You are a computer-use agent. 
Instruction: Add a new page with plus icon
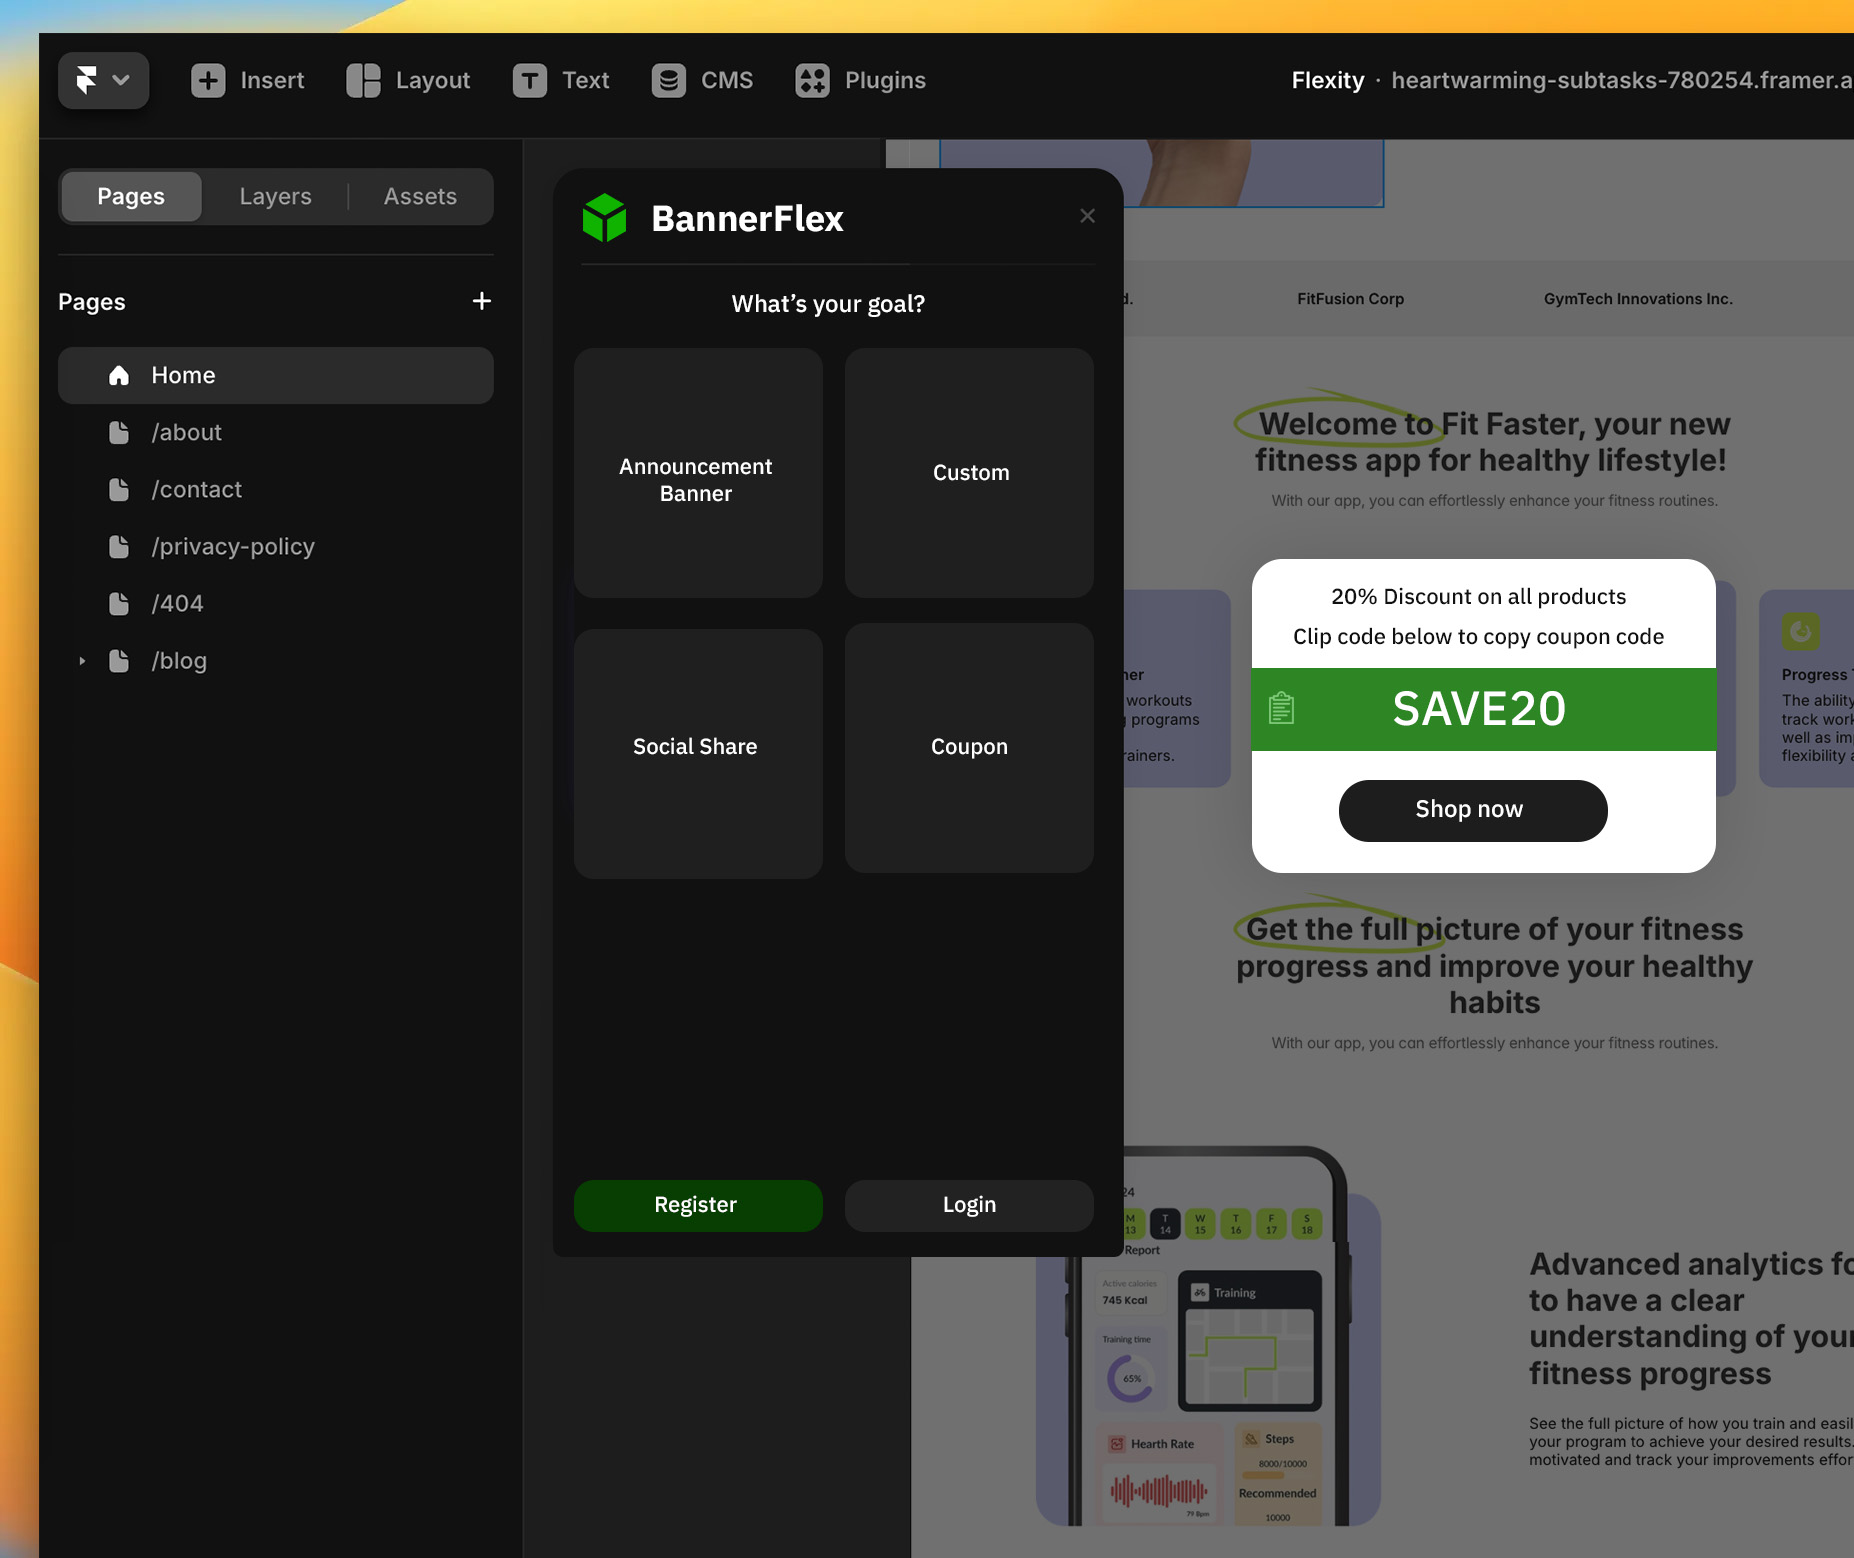coord(481,301)
